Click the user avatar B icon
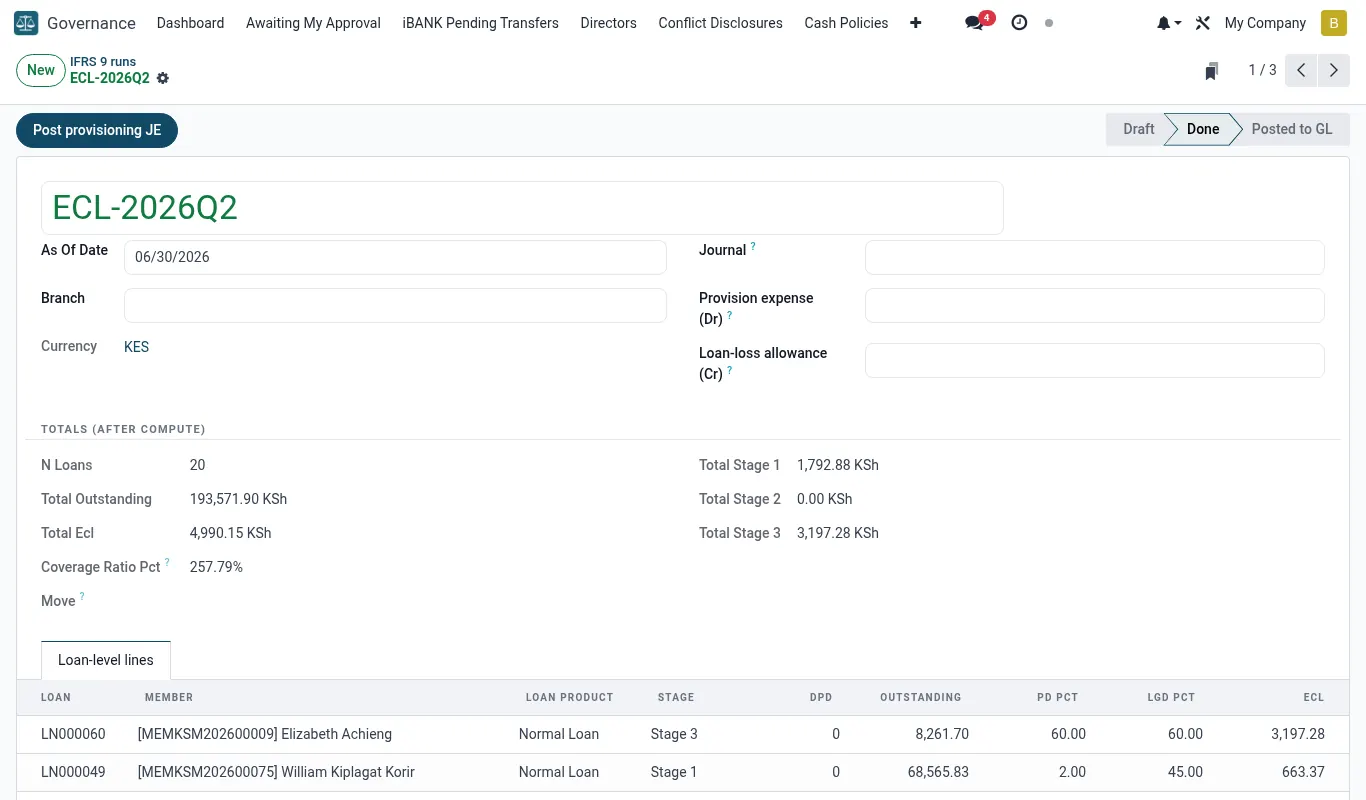 (x=1334, y=22)
